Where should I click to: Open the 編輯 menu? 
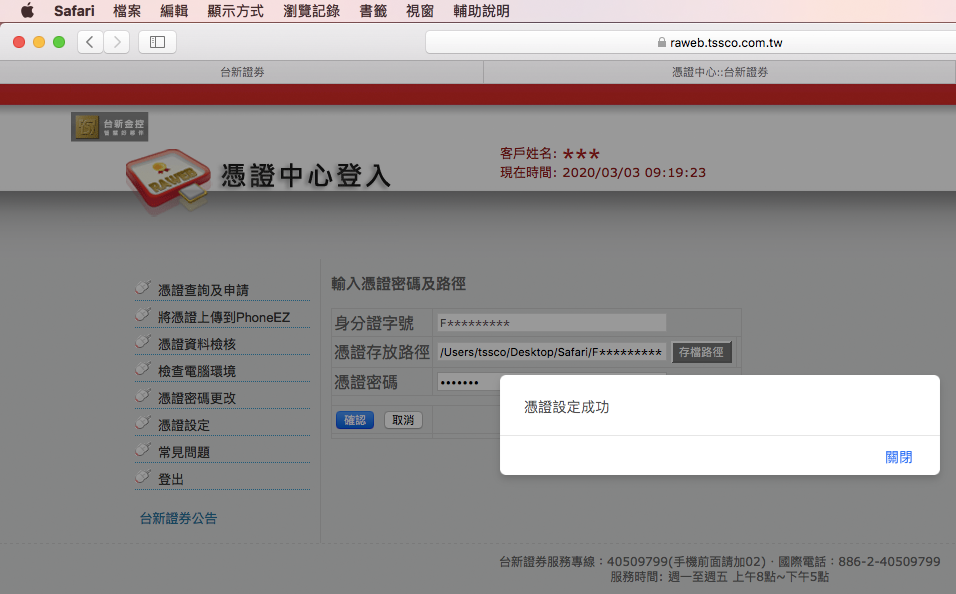tap(174, 11)
